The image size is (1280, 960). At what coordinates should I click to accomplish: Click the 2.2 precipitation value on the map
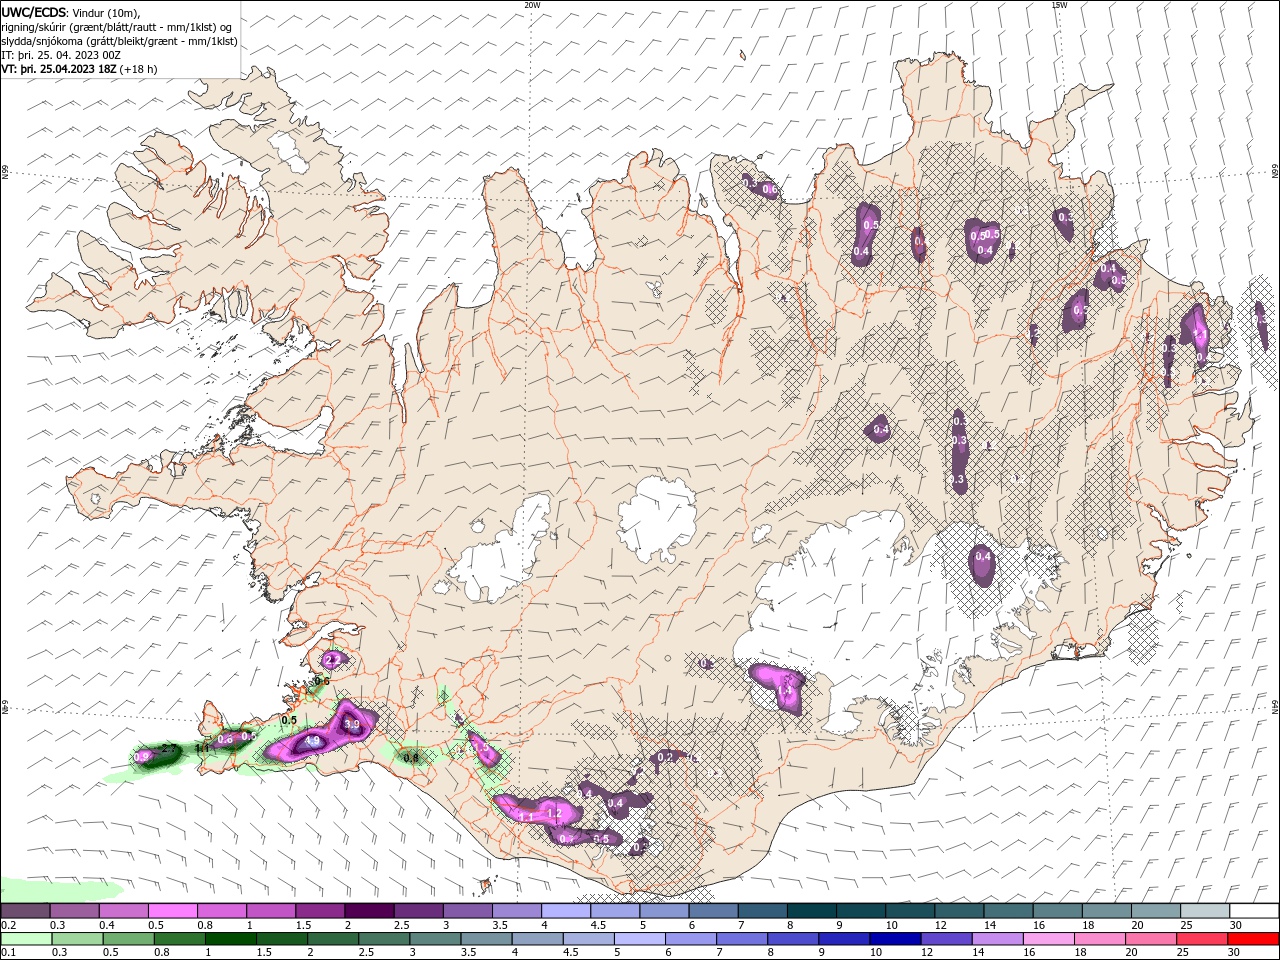333,660
